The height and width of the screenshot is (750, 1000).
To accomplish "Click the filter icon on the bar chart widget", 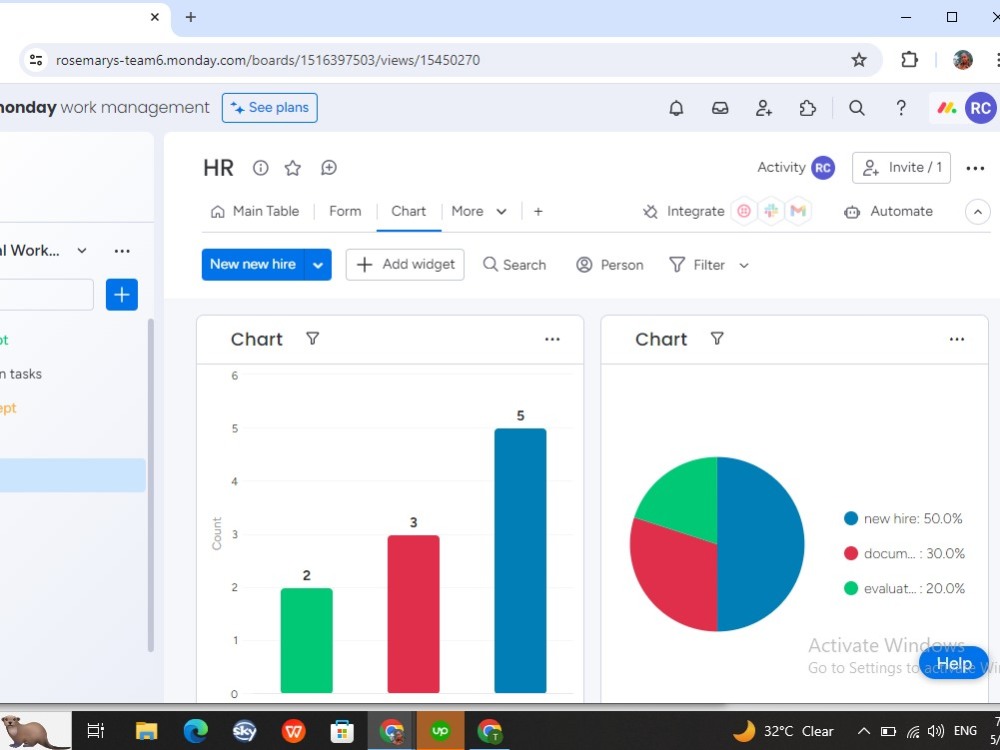I will (312, 339).
